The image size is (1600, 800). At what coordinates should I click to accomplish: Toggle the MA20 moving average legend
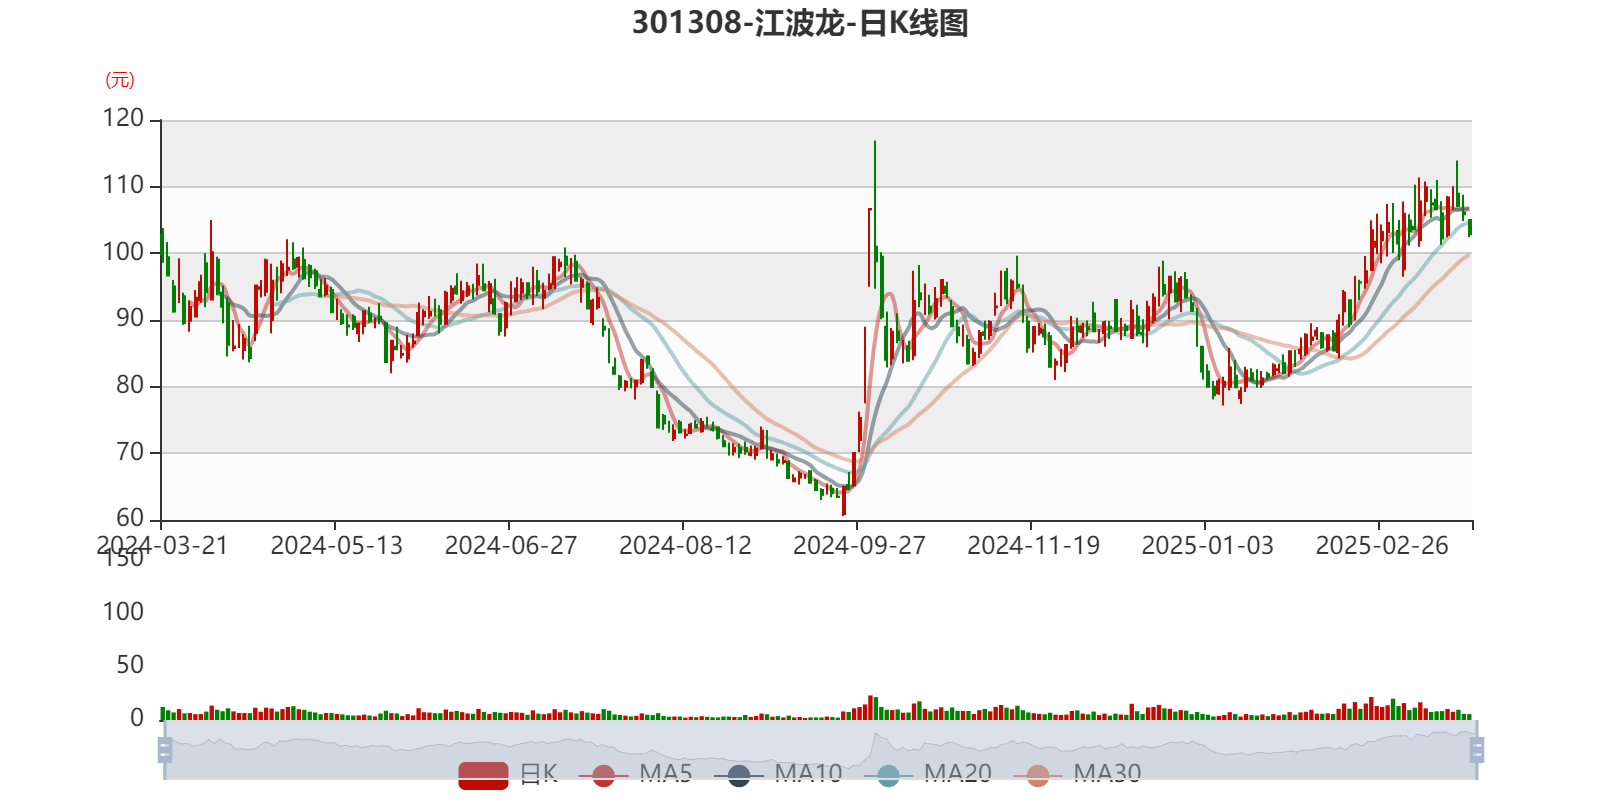tap(927, 774)
